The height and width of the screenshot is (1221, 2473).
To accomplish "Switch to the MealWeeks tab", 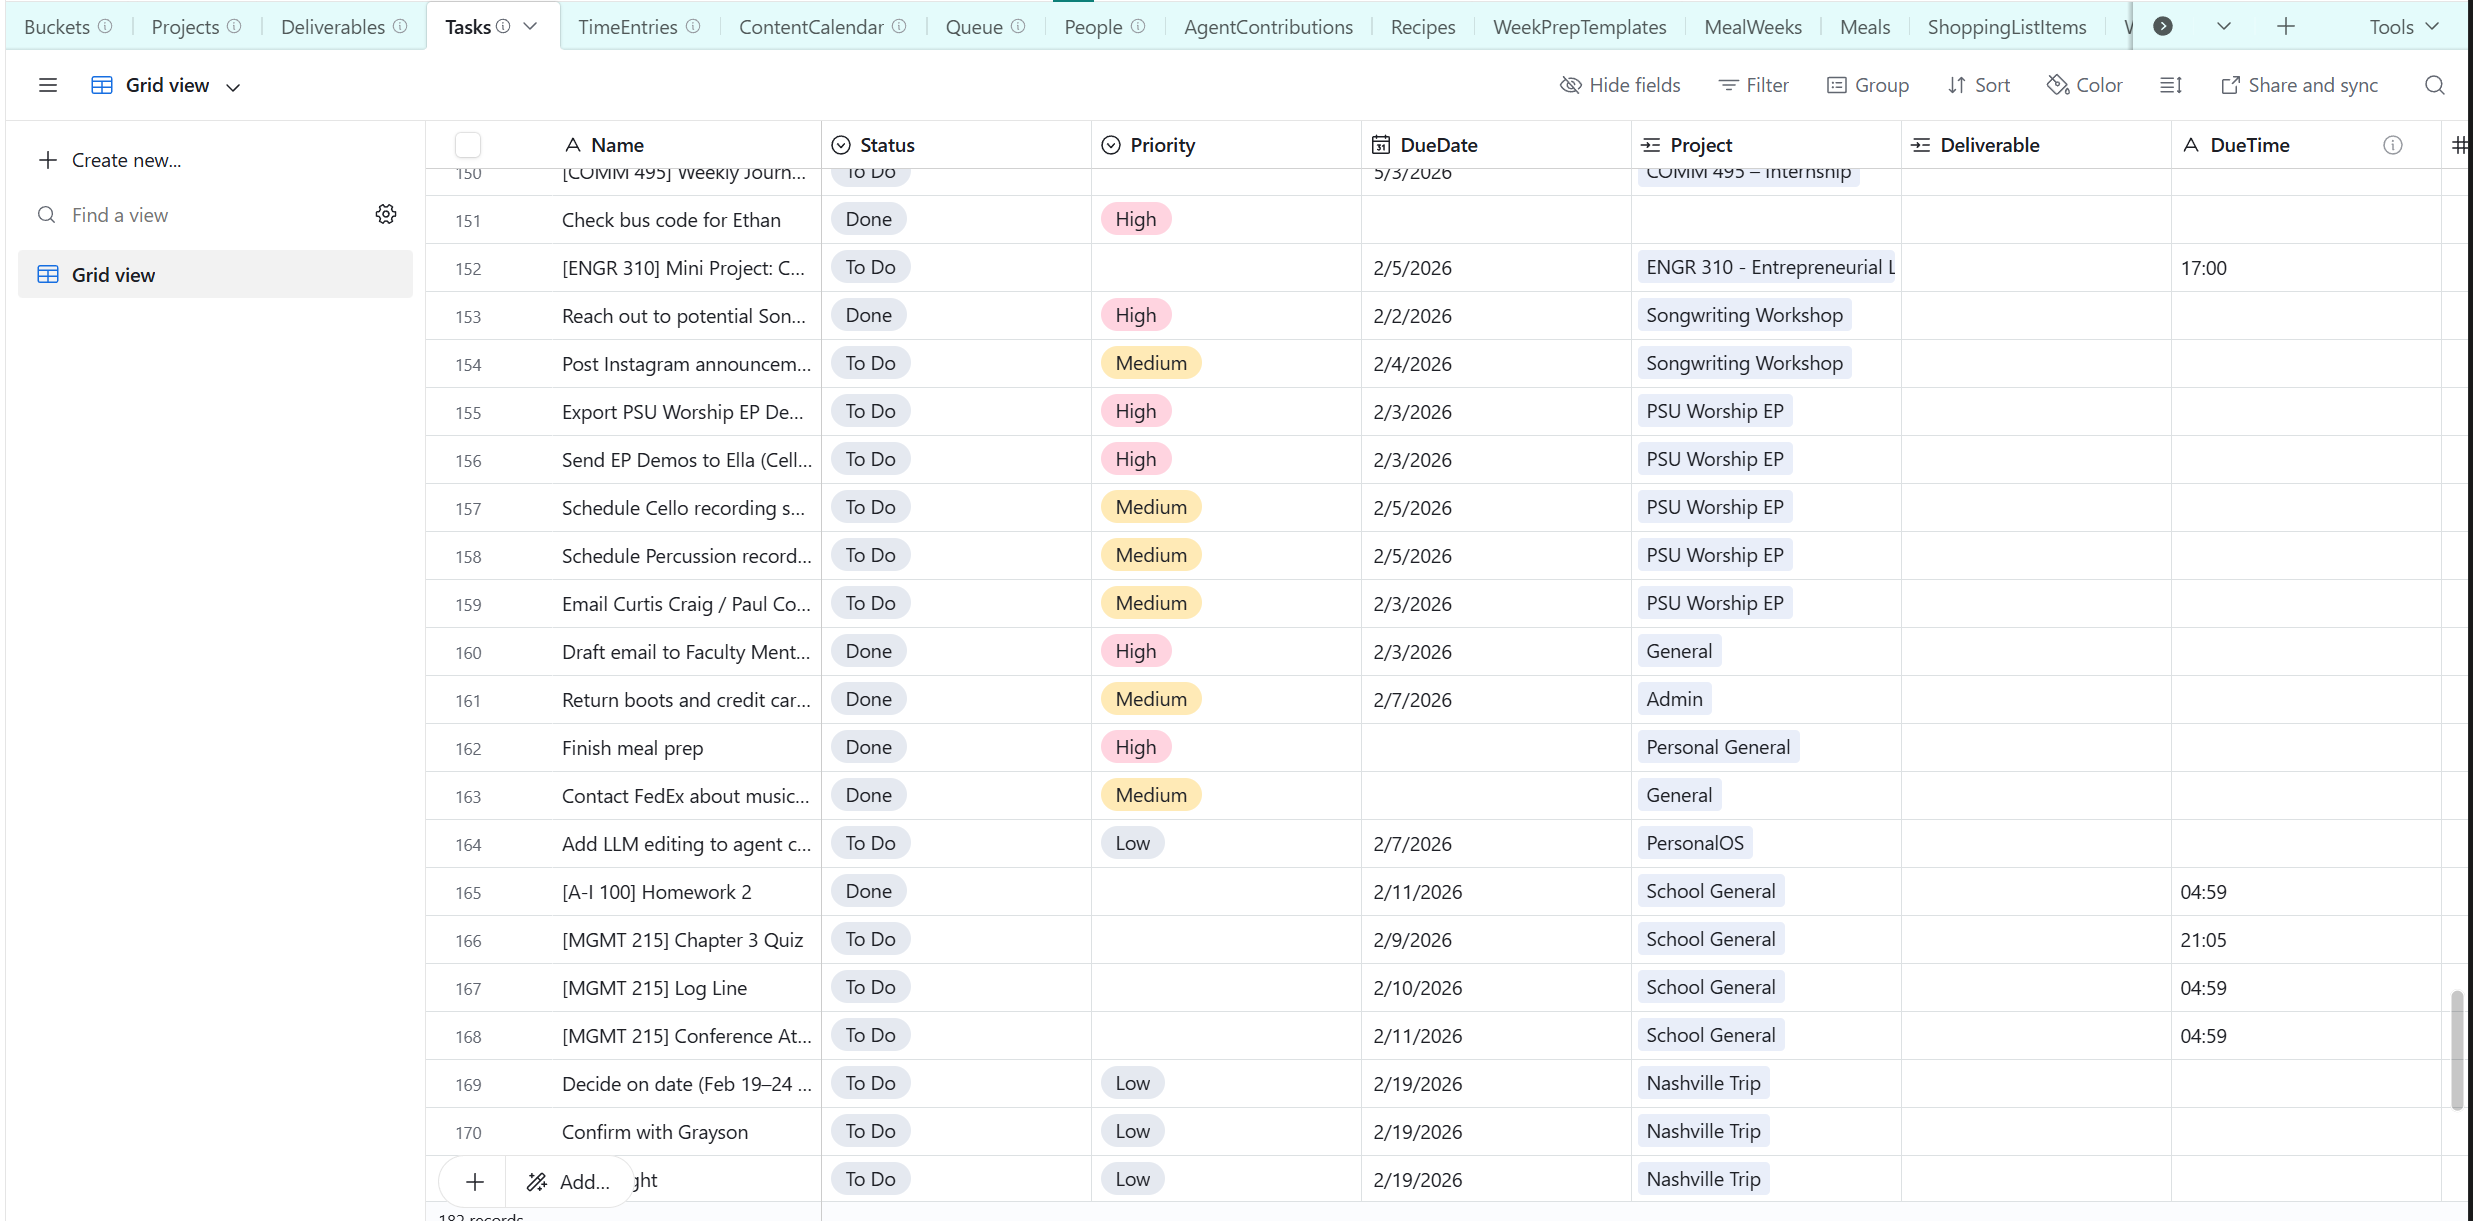I will click(1752, 27).
